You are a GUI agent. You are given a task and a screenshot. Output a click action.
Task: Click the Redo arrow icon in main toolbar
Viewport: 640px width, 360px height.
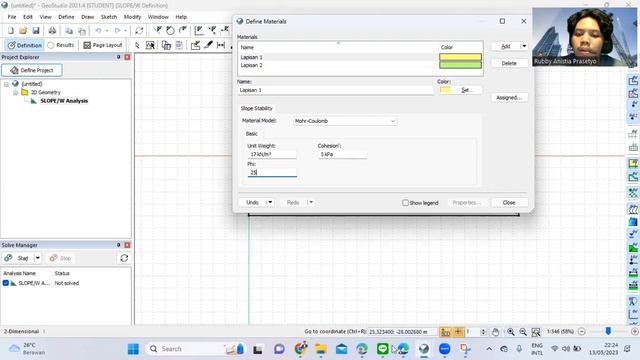click(118, 31)
